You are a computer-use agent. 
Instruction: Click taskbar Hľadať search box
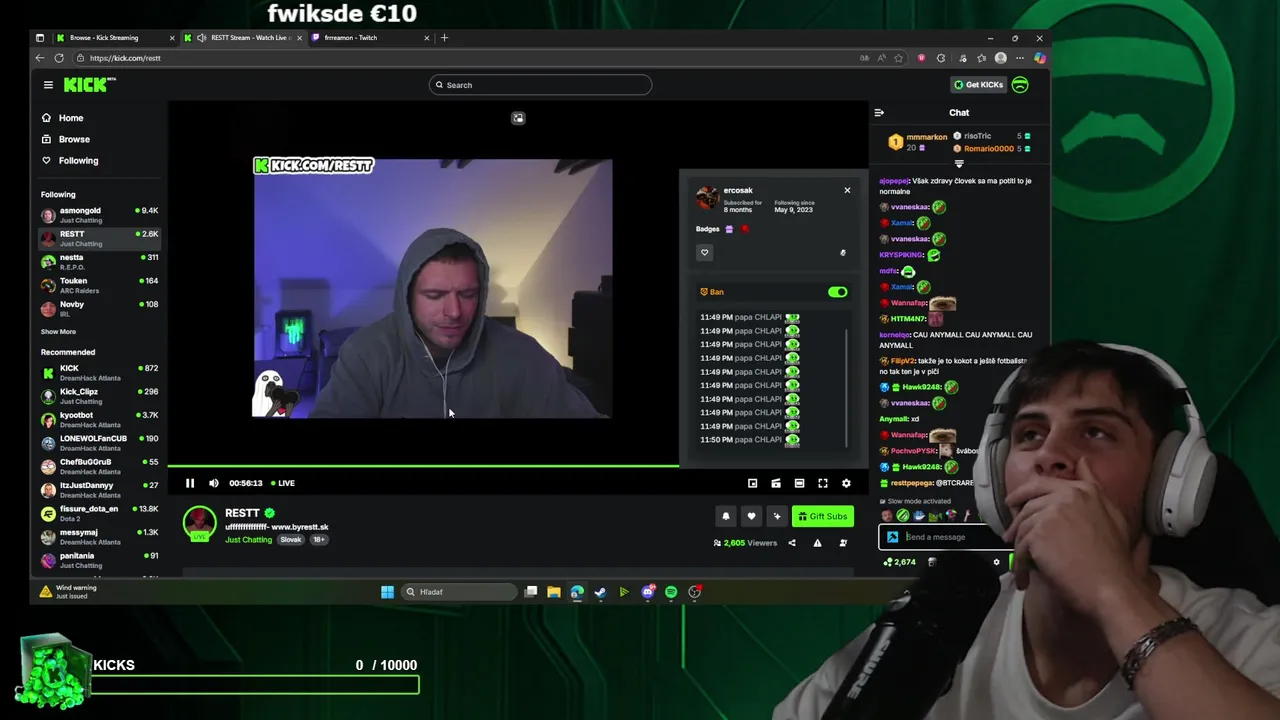coord(460,592)
